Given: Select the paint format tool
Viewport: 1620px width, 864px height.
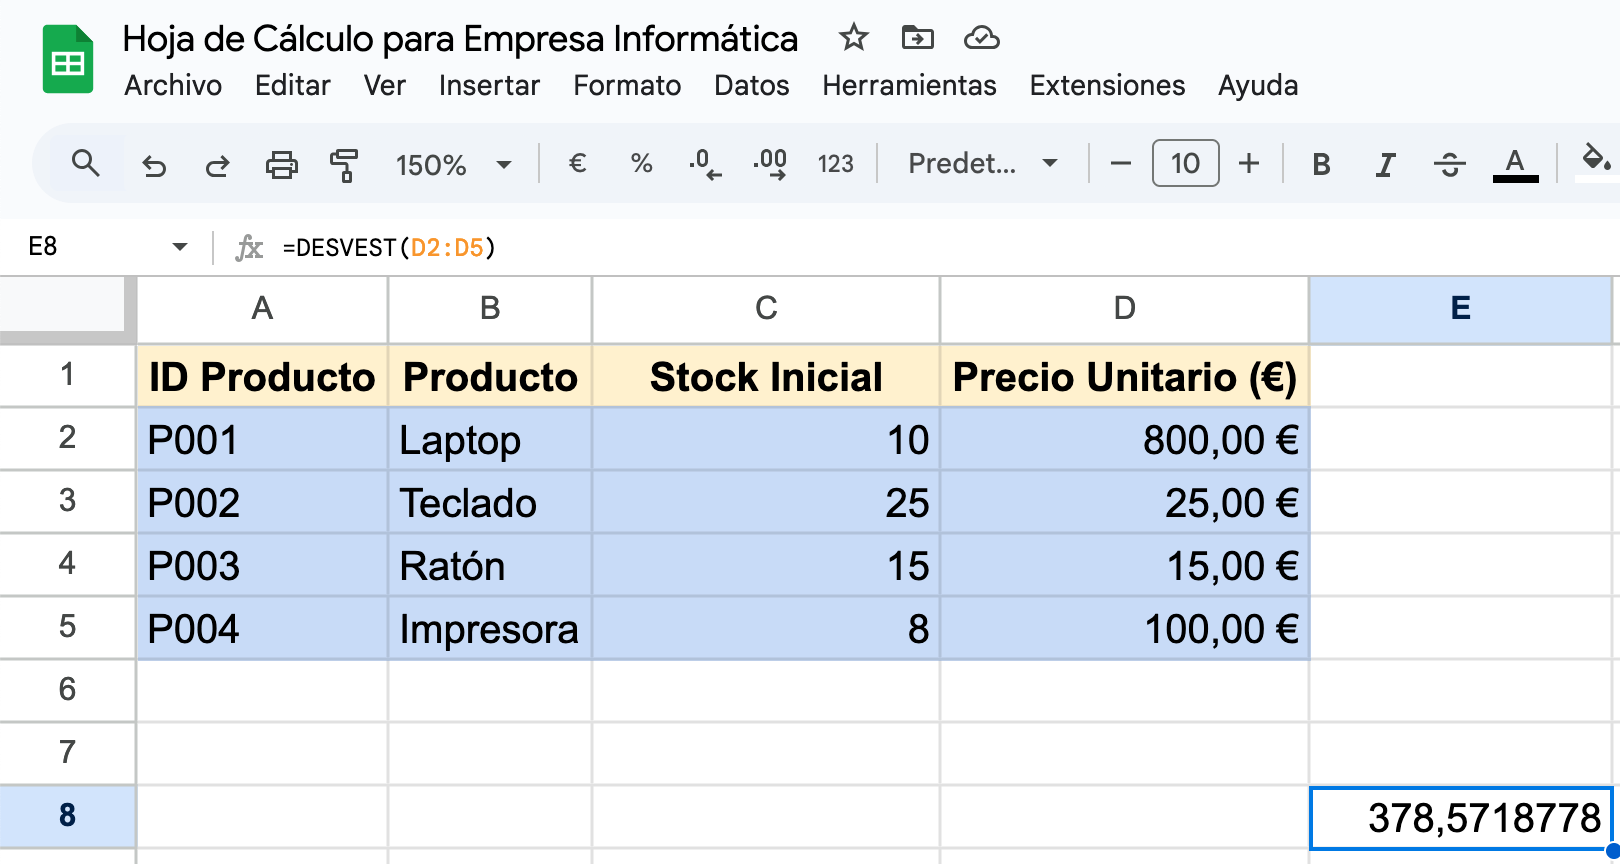Looking at the screenshot, I should tap(344, 164).
